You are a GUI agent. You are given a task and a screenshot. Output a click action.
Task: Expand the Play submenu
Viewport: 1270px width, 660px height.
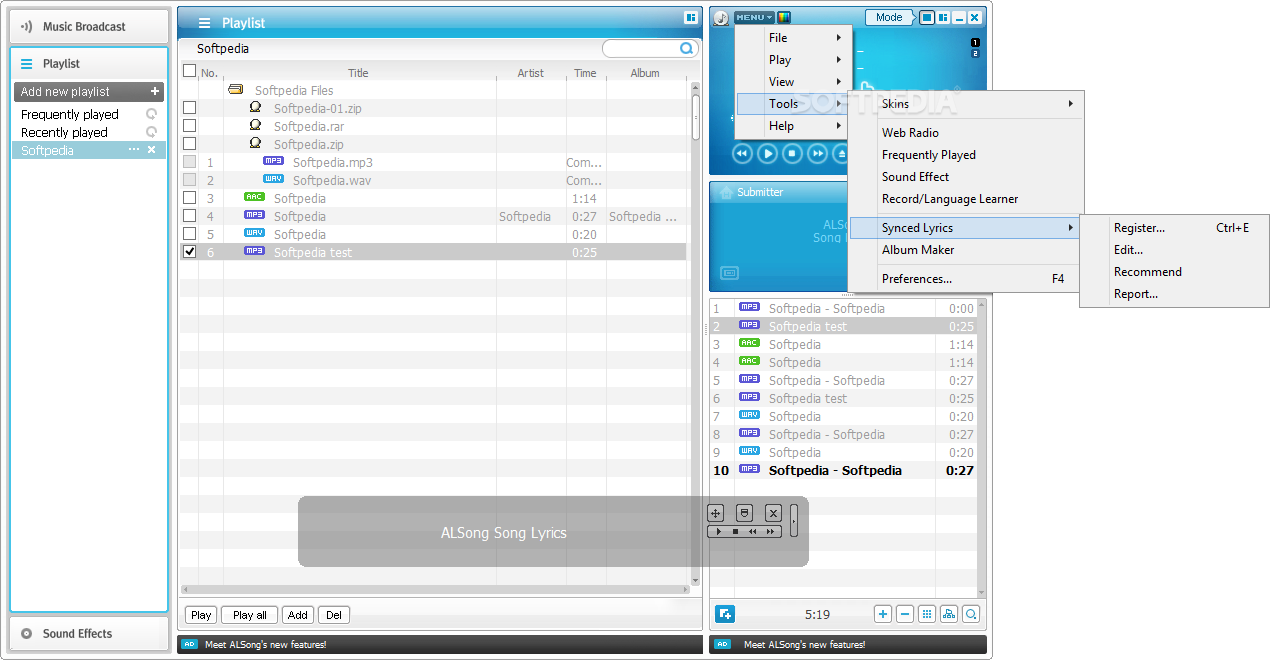[793, 60]
